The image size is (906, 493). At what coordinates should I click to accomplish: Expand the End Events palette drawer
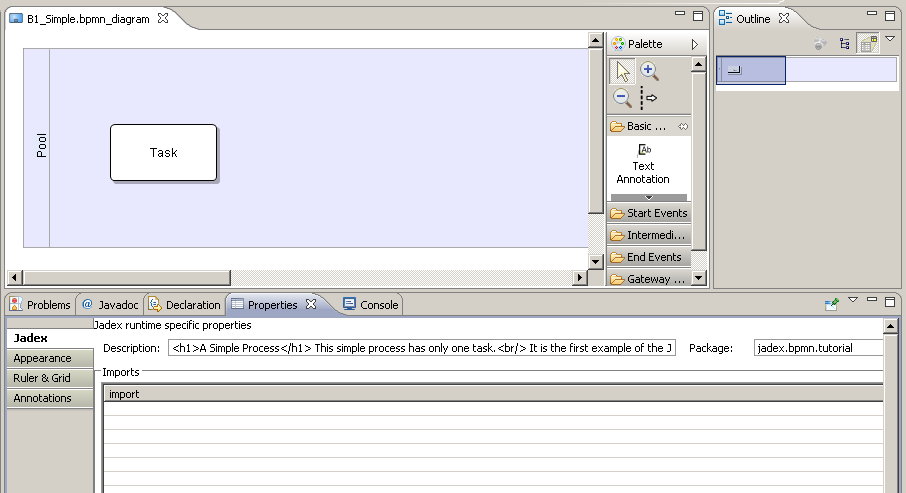(648, 257)
